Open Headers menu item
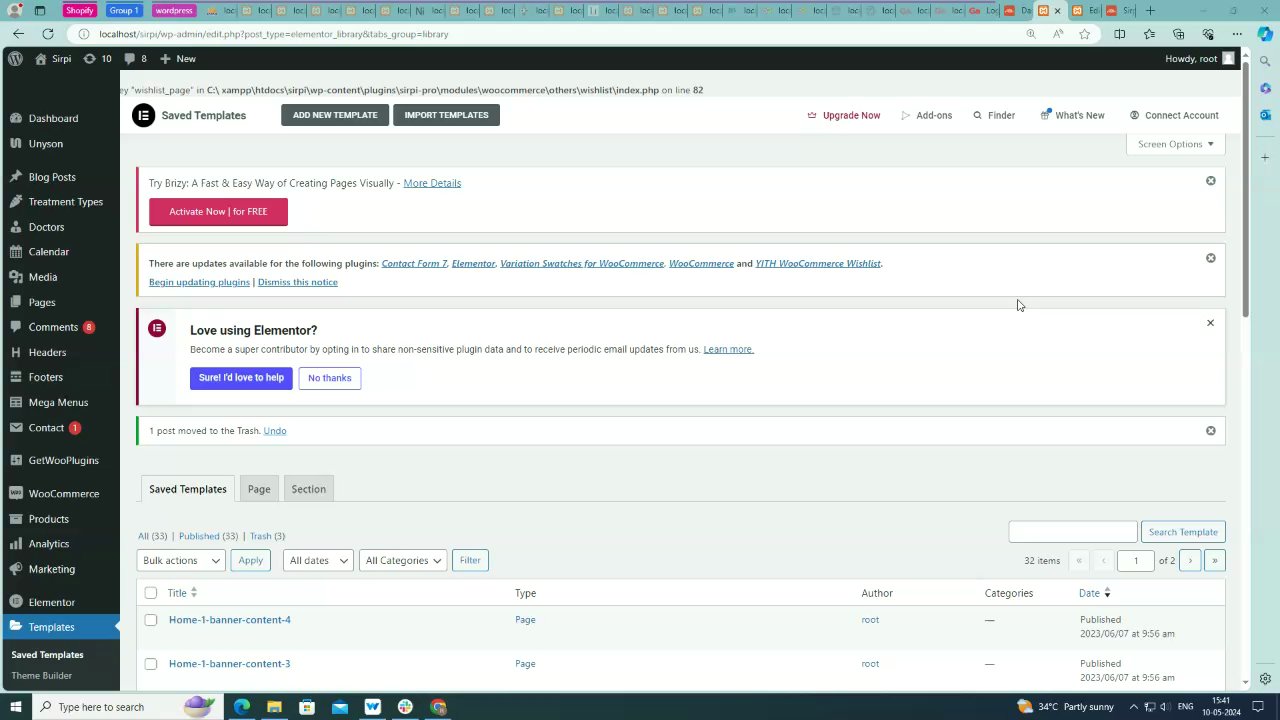The height and width of the screenshot is (720, 1280). tap(47, 352)
